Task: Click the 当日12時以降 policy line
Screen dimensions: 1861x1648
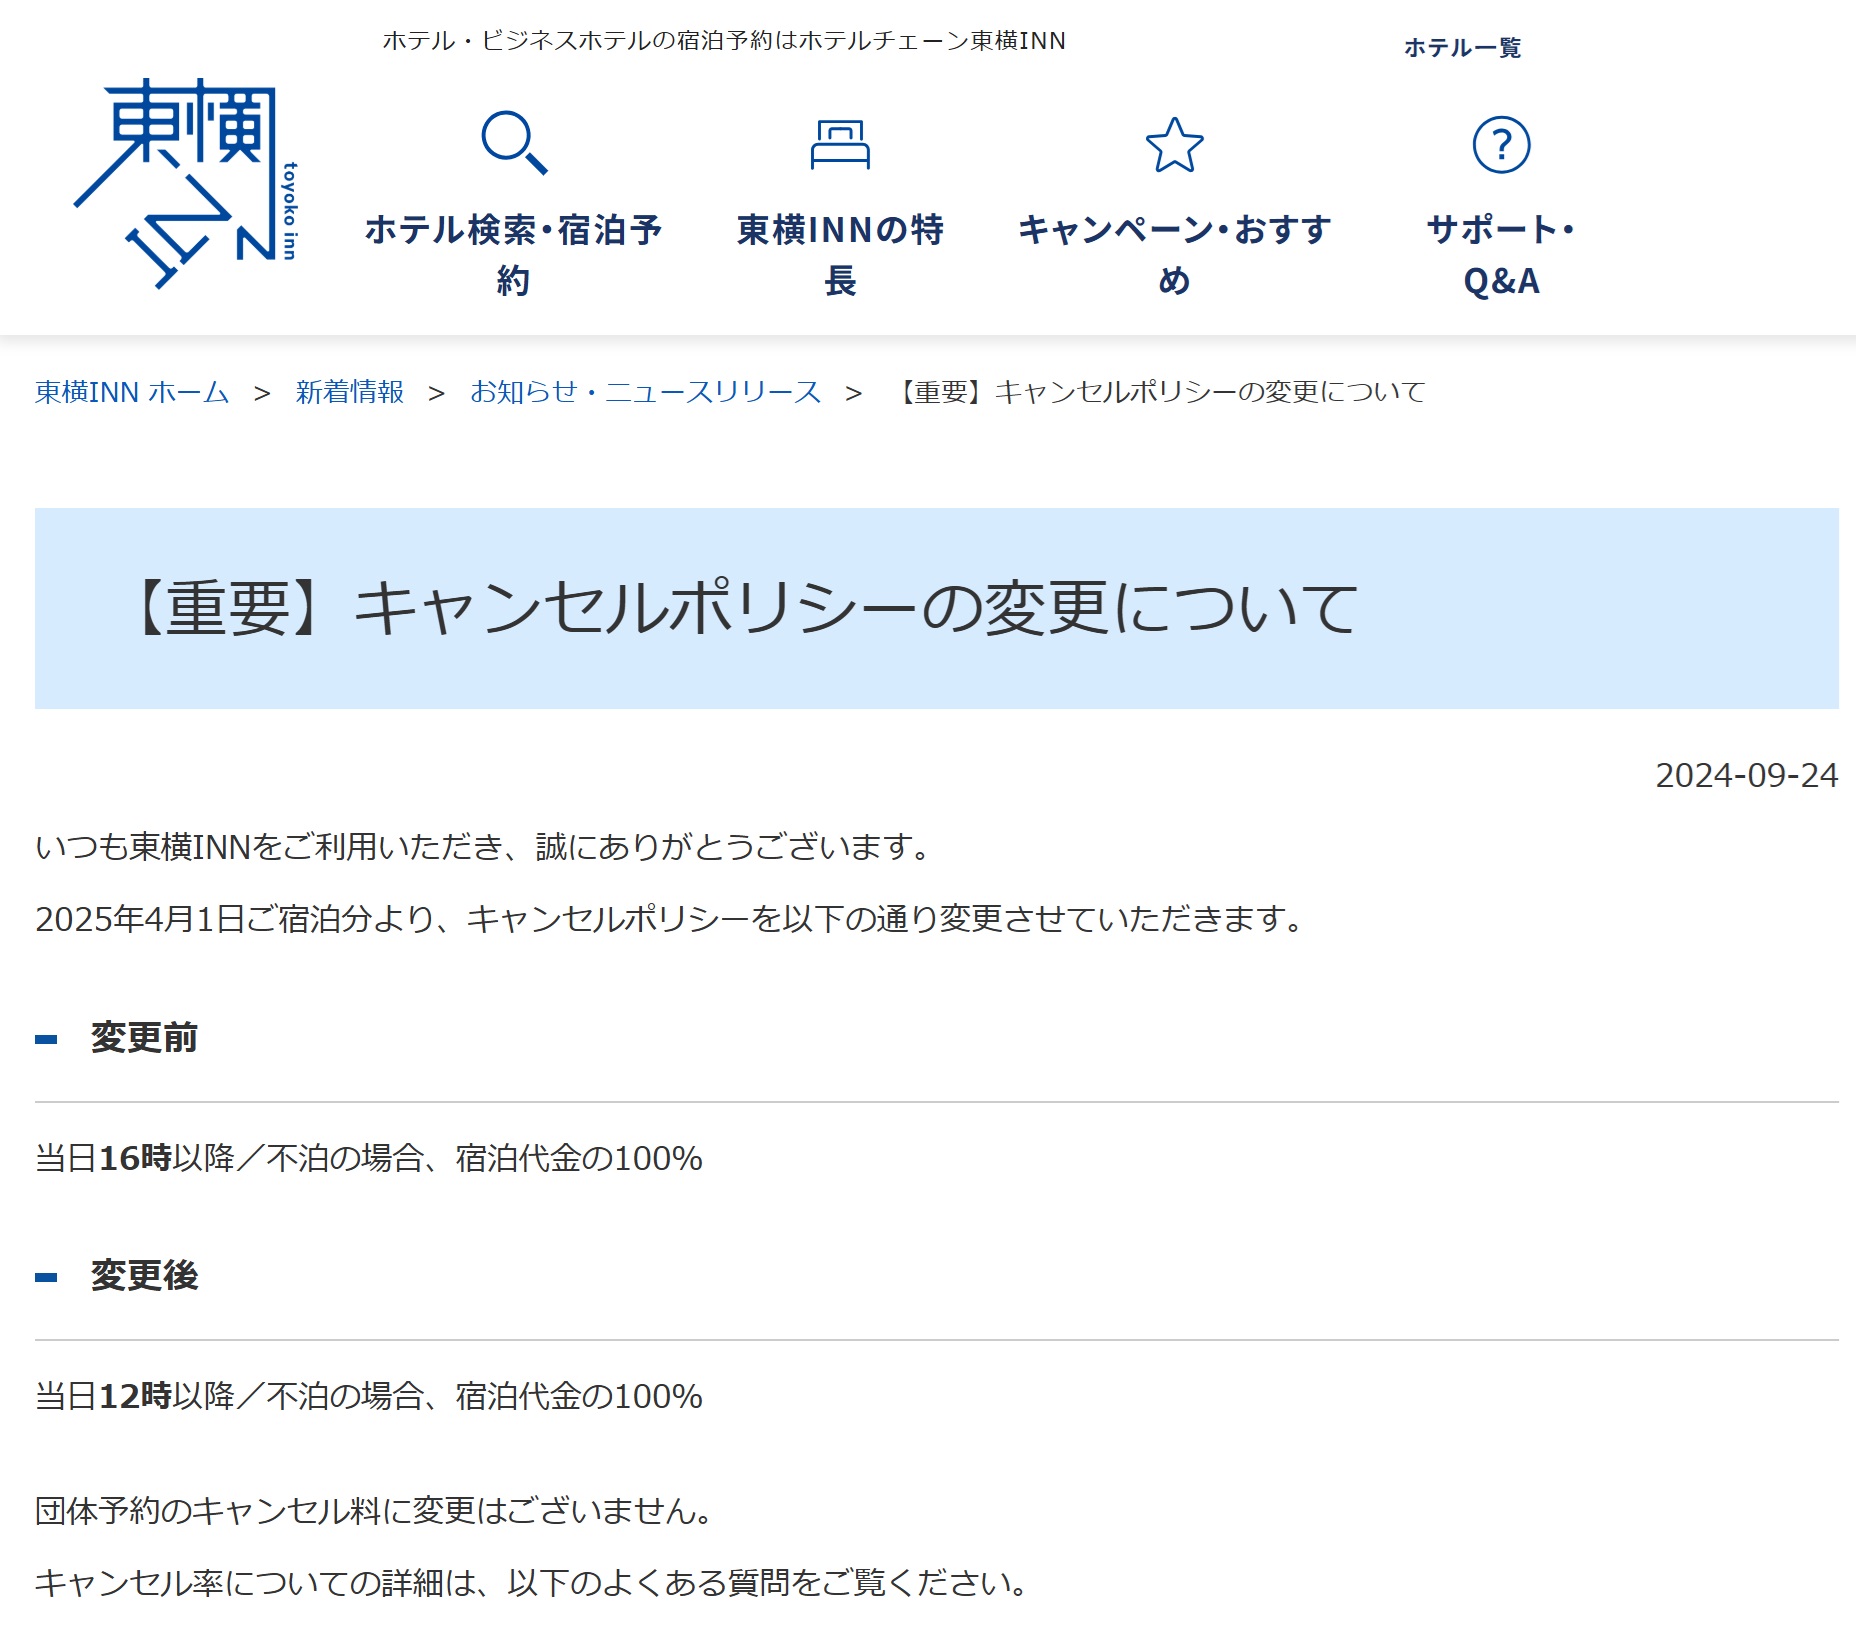Action: click(369, 1396)
